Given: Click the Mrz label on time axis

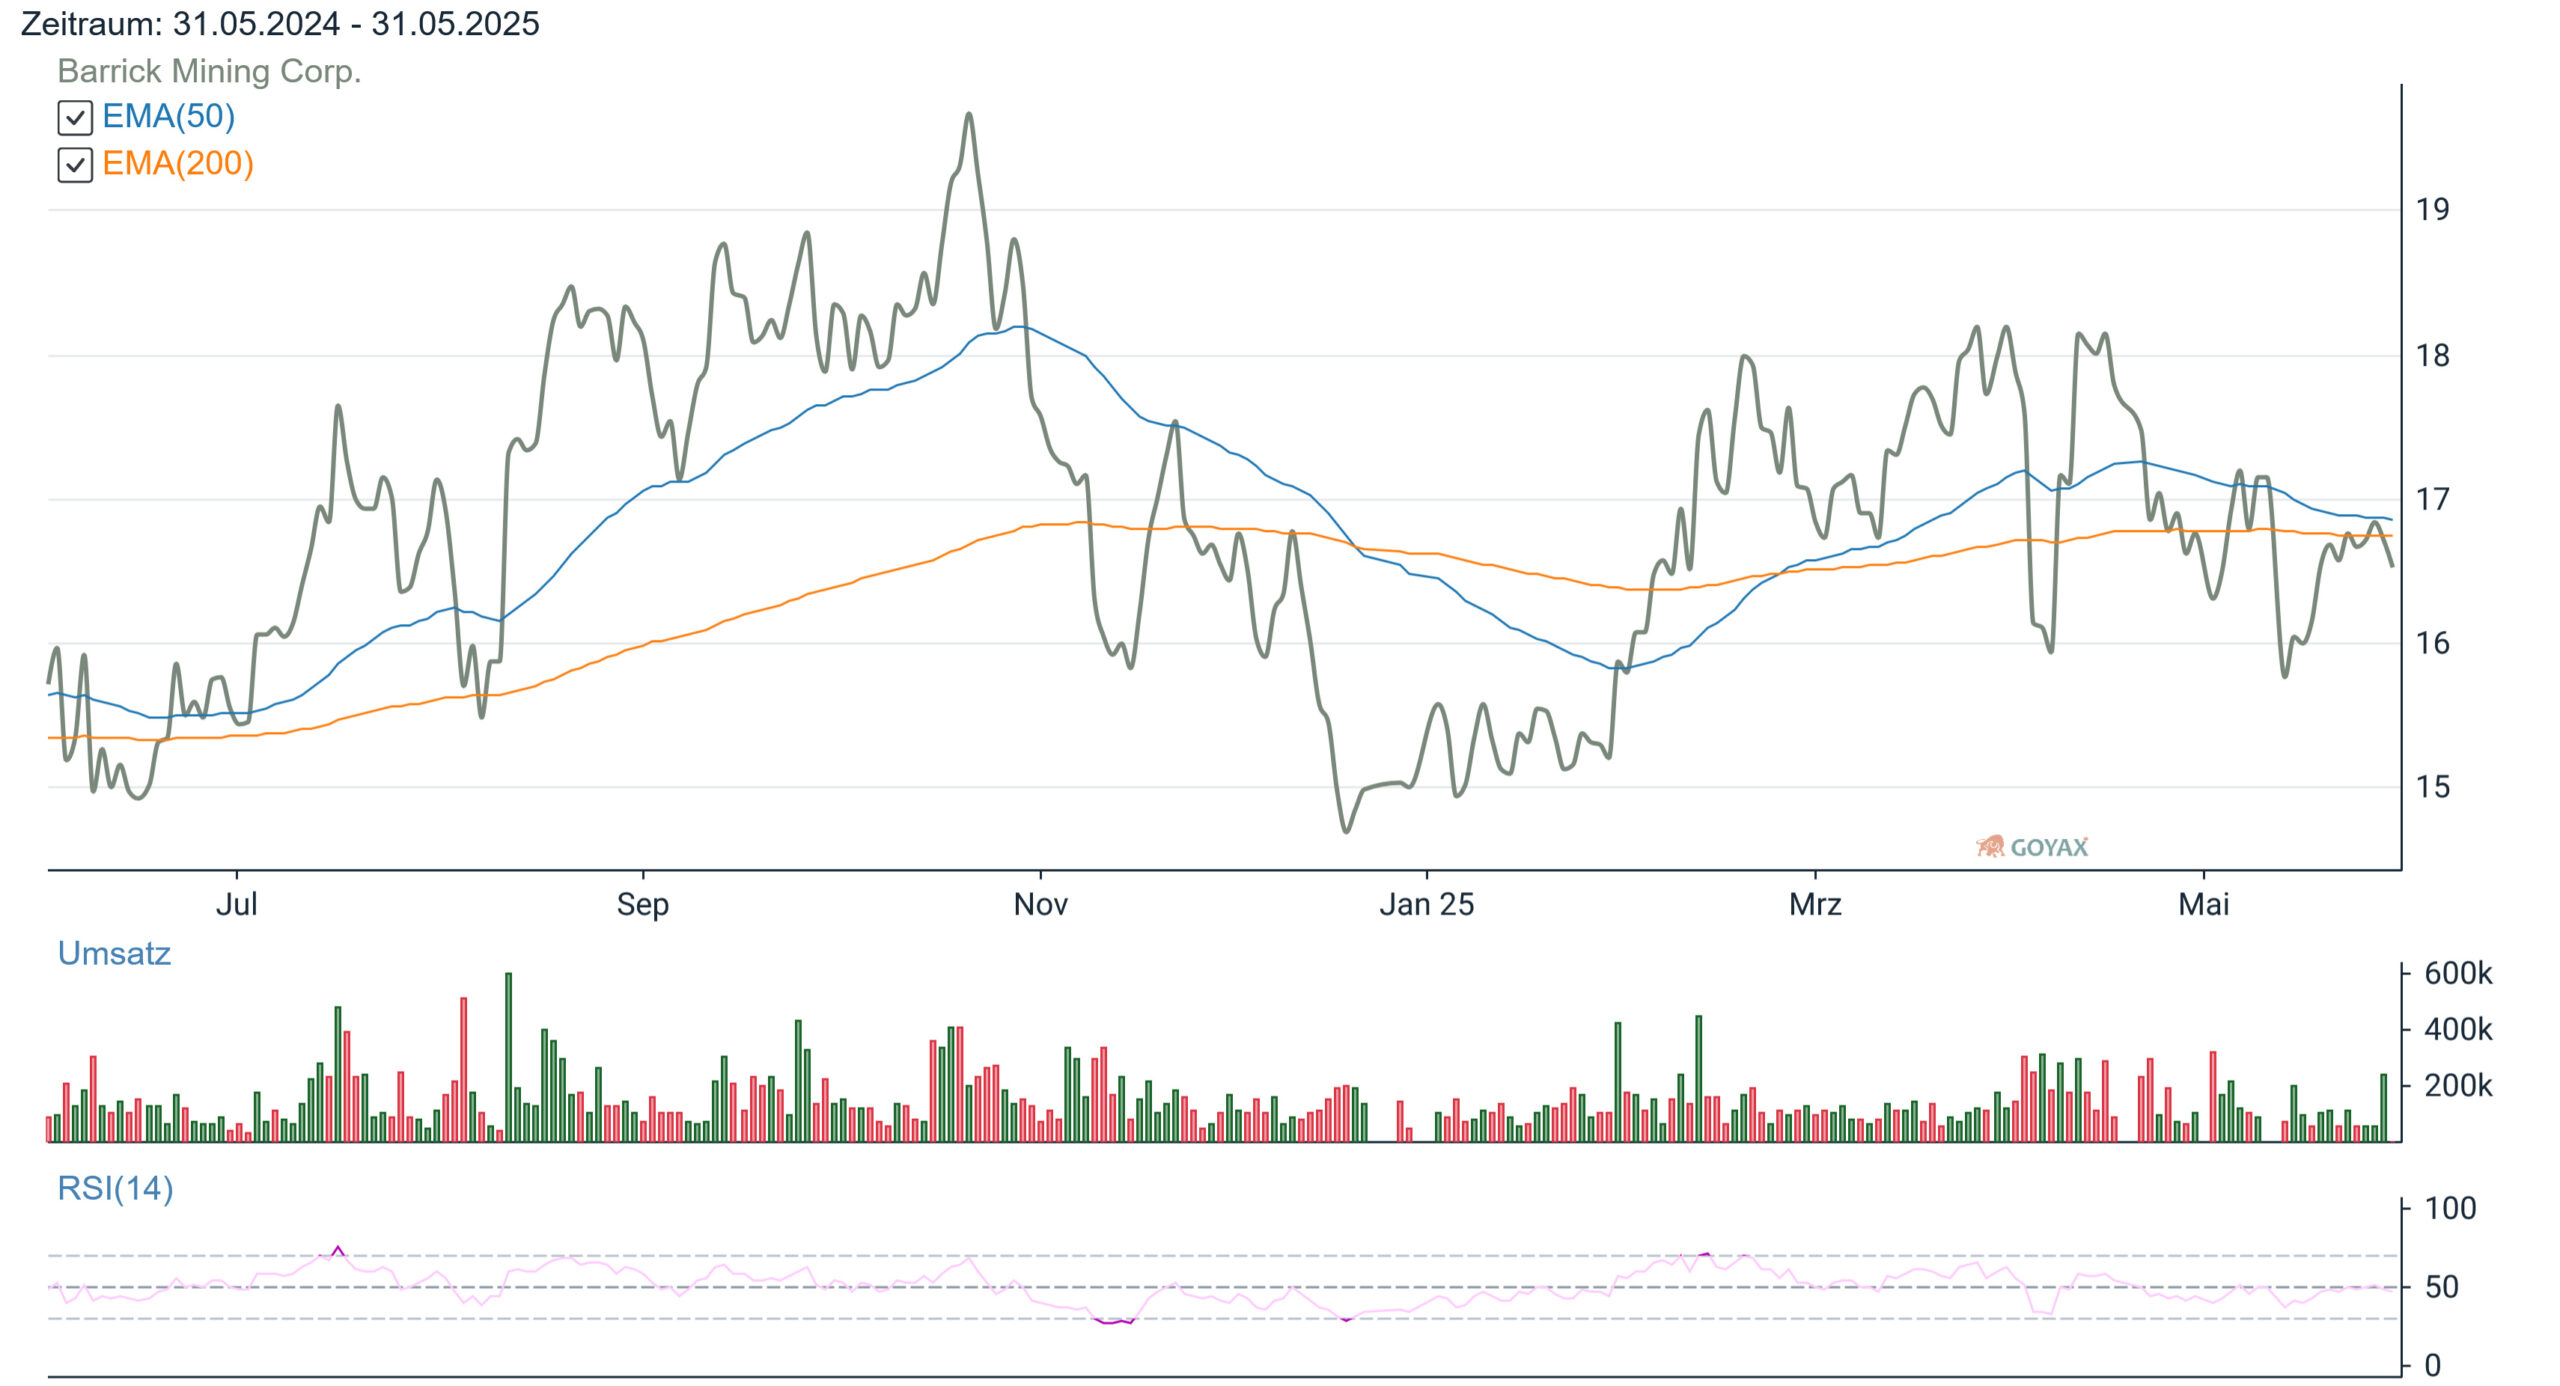Looking at the screenshot, I should (1815, 904).
